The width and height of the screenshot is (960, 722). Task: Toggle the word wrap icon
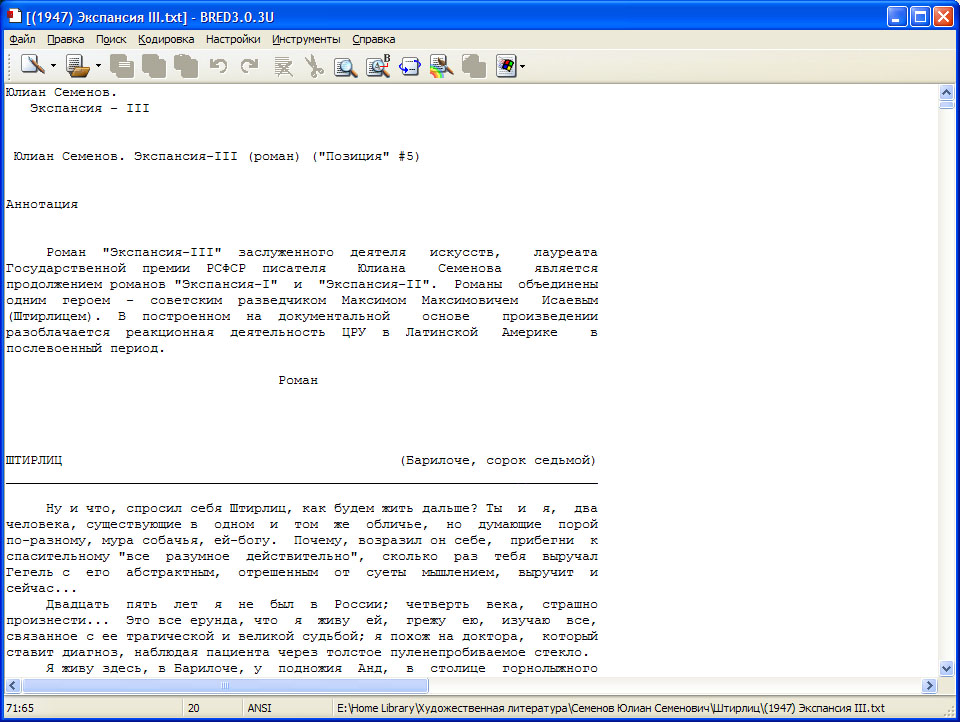410,66
